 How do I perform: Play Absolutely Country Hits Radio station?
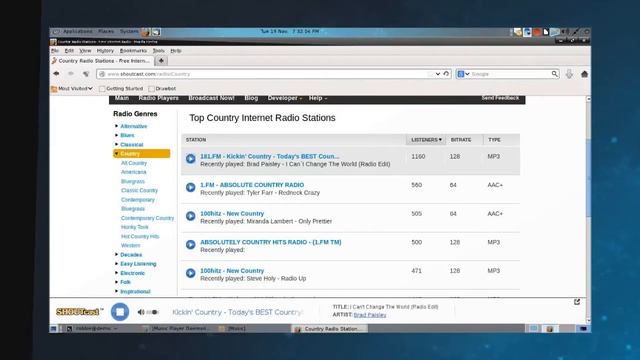(x=191, y=244)
